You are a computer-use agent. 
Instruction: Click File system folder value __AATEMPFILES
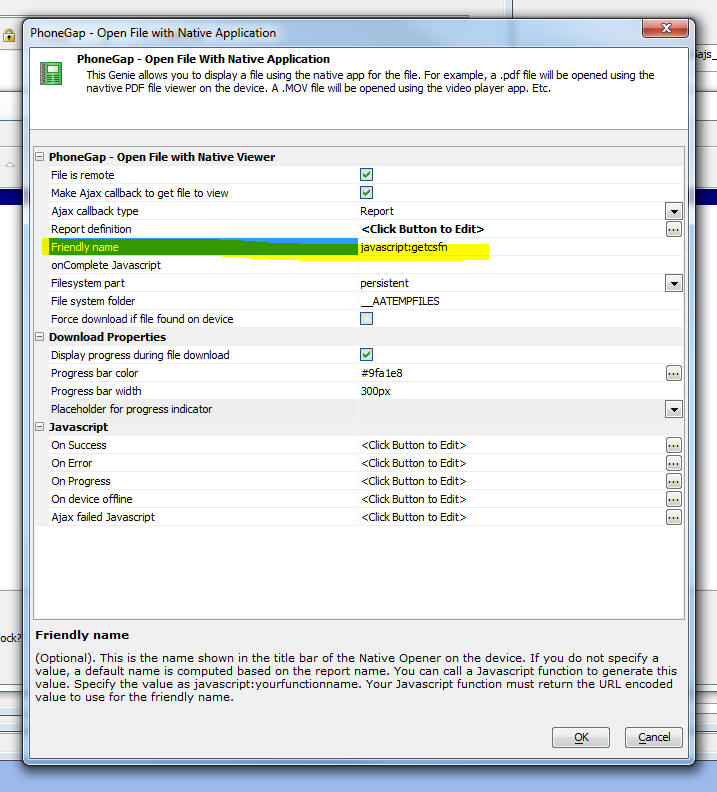(400, 302)
